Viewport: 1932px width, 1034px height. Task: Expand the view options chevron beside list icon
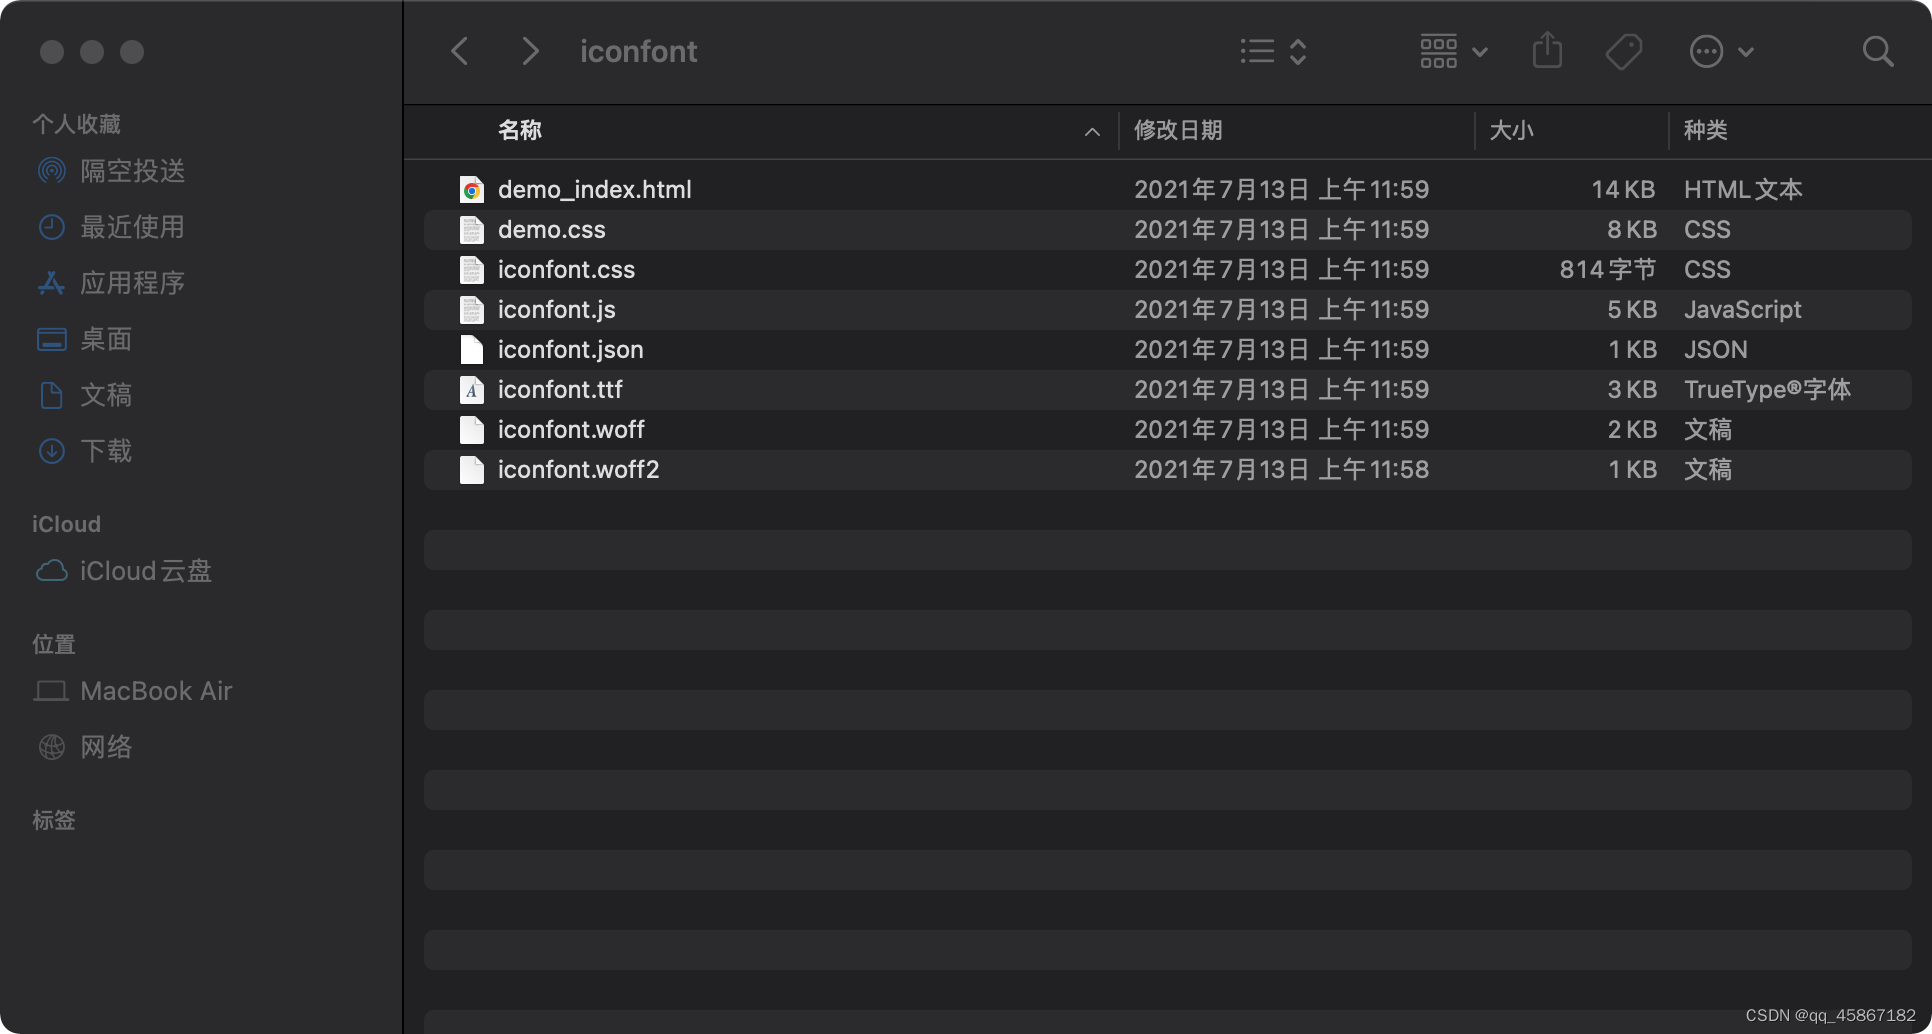pyautogui.click(x=1299, y=50)
